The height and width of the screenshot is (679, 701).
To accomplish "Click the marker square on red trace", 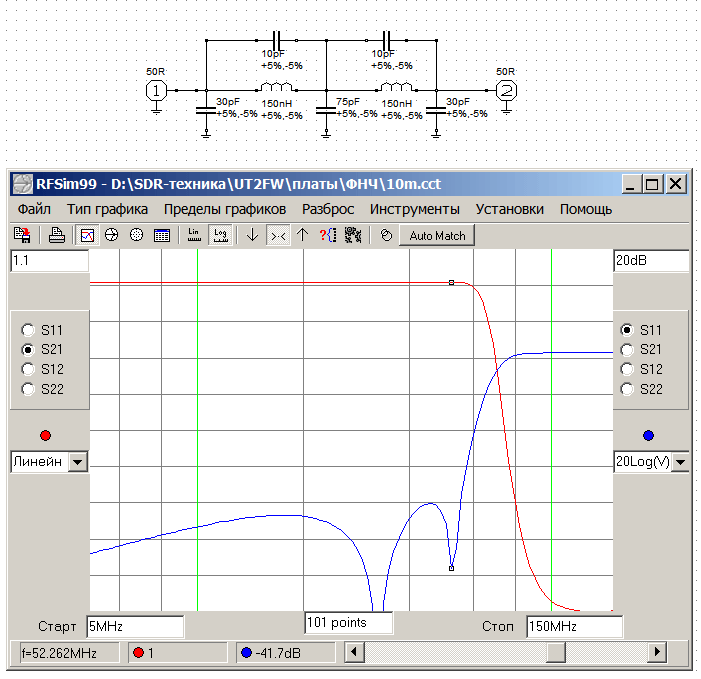I will [452, 283].
